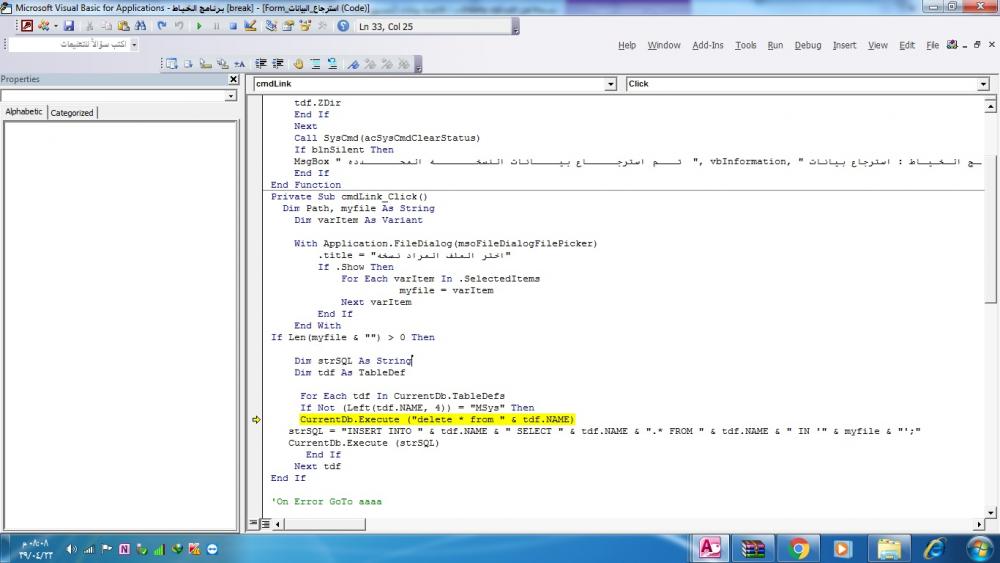1000x563 pixels.
Task: Open Edit toolbar options arrow
Action: (418, 64)
